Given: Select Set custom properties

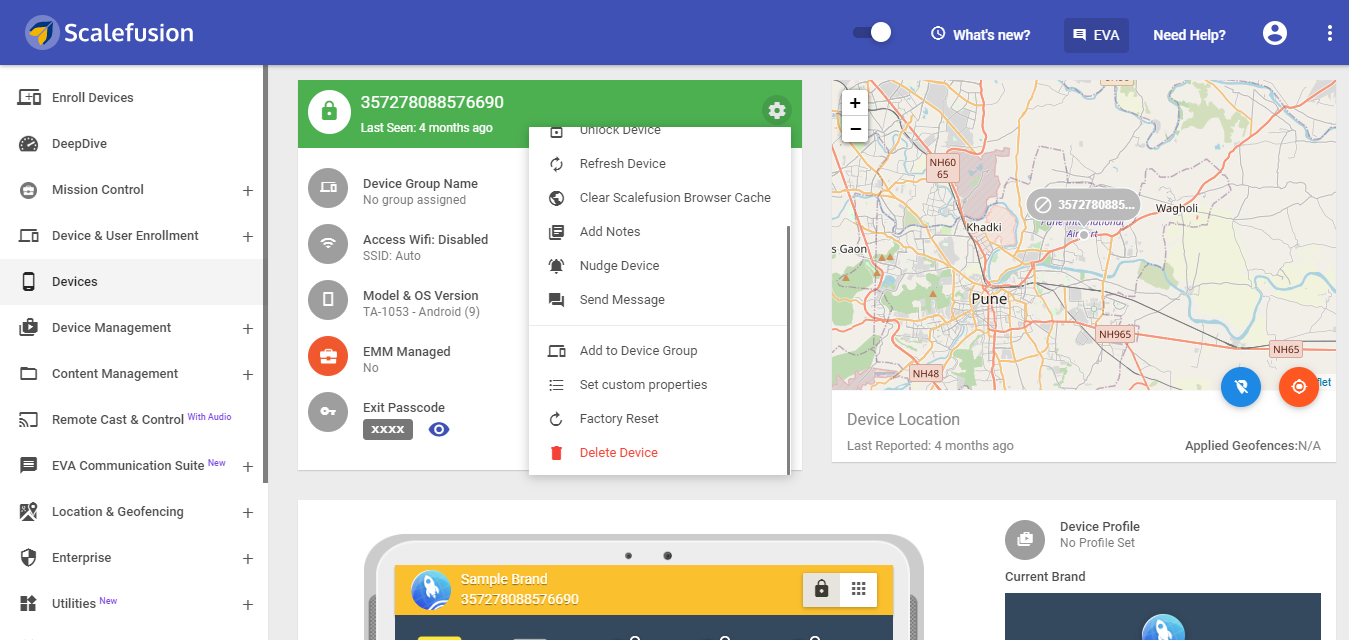Looking at the screenshot, I should 658,385.
